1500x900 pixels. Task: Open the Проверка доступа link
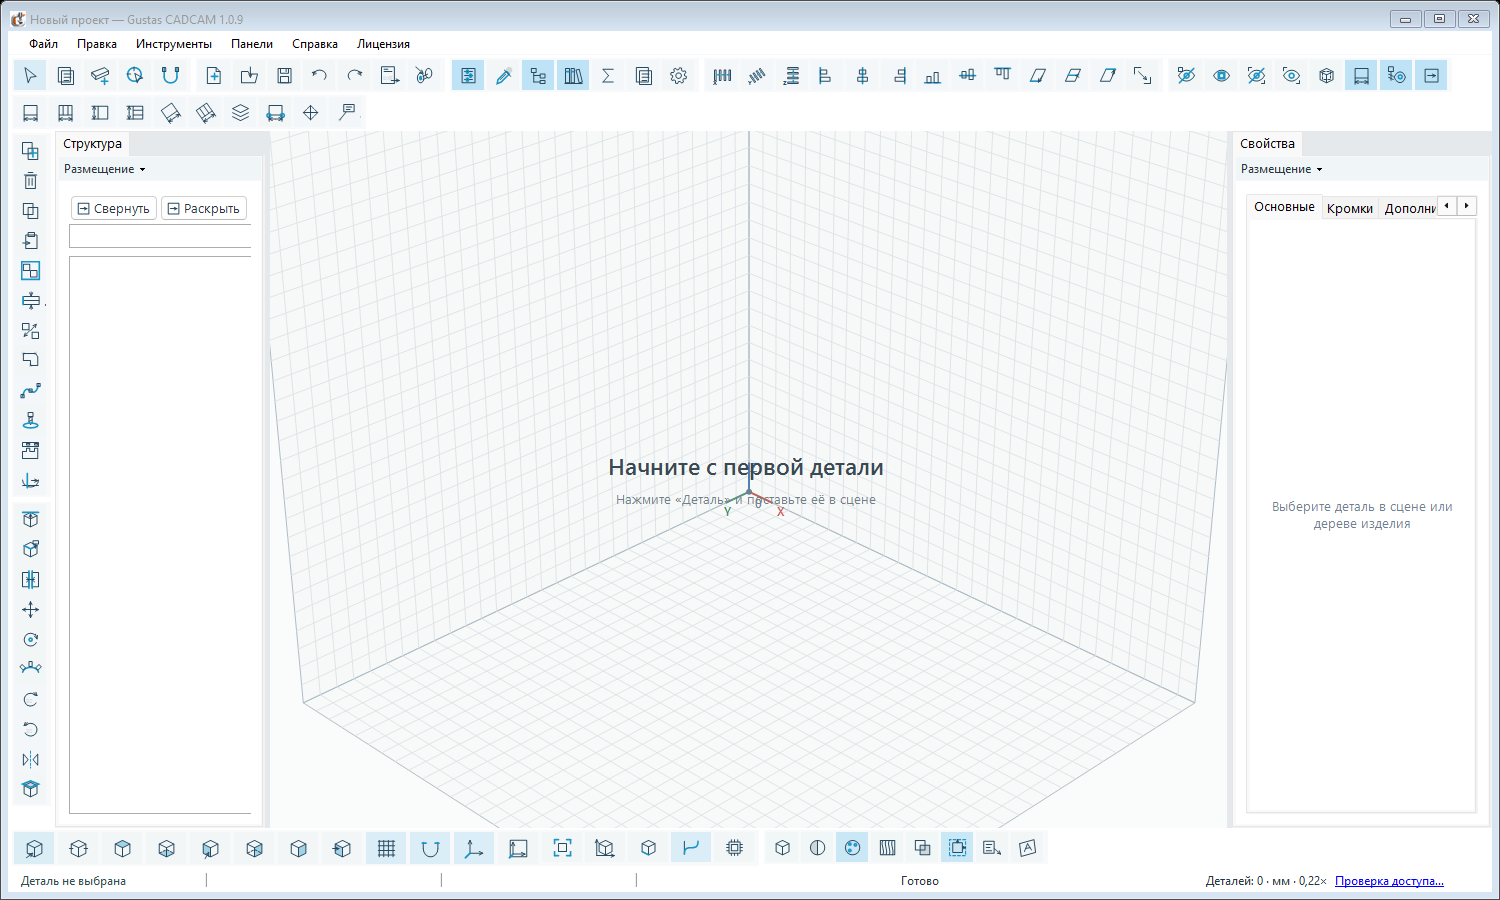click(x=1389, y=881)
